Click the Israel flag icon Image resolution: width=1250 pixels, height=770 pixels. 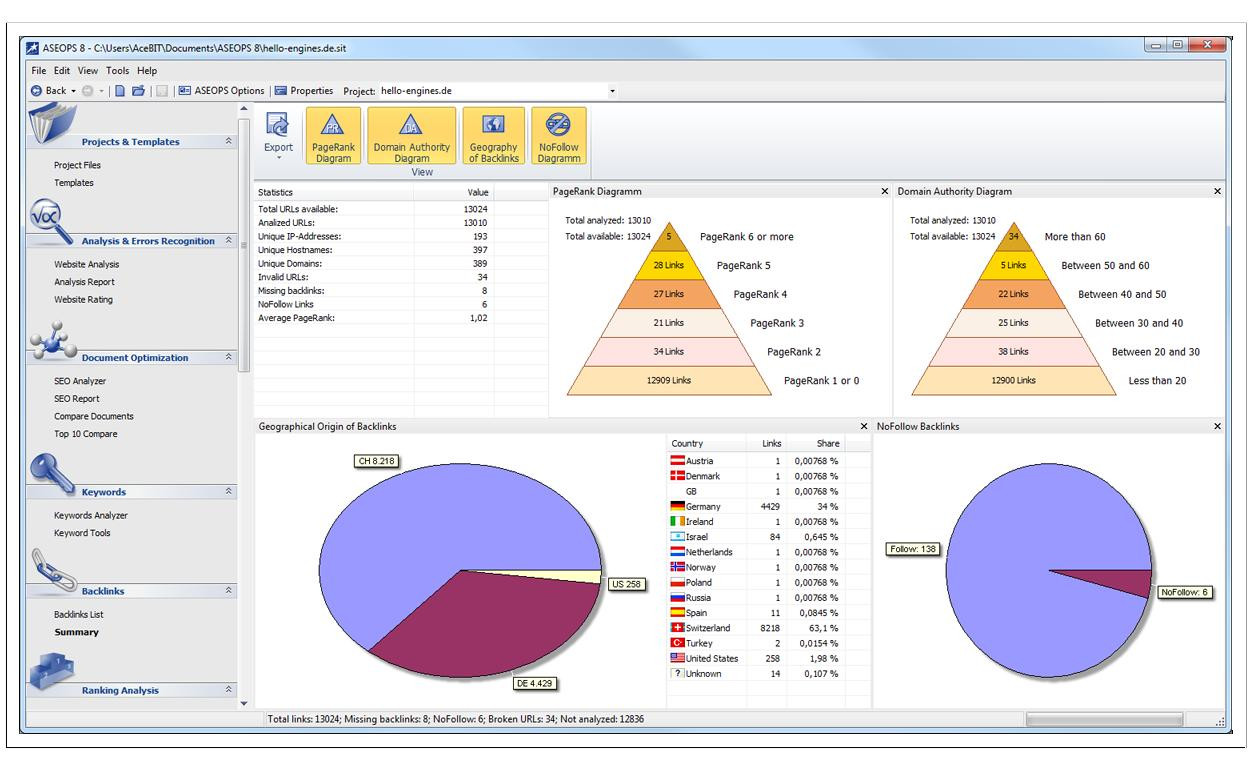click(677, 537)
